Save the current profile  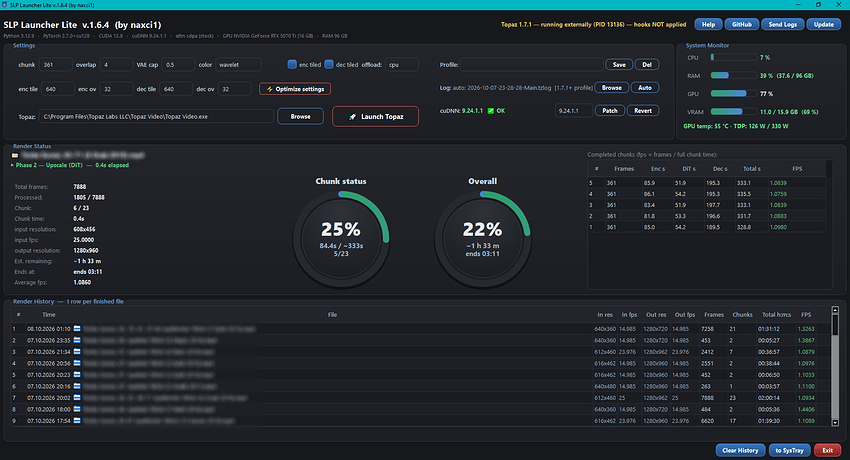[x=619, y=64]
